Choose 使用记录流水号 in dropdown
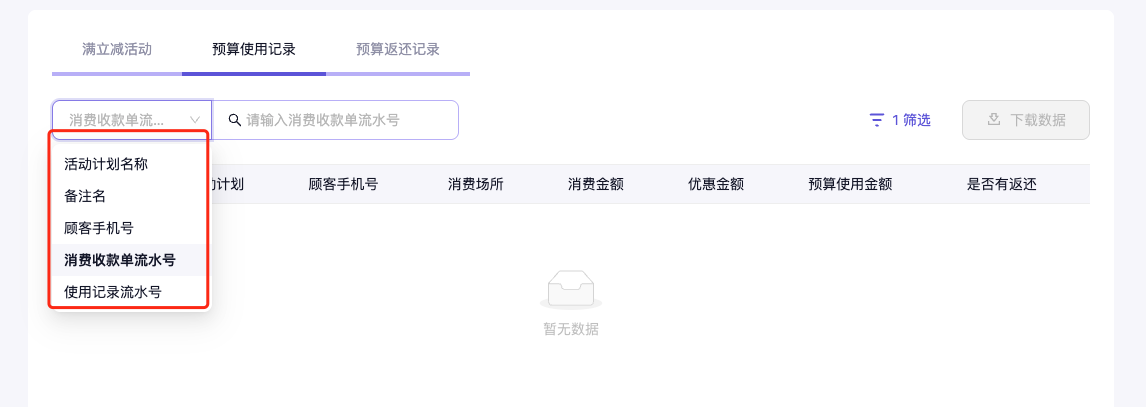The image size is (1146, 407). 113,292
